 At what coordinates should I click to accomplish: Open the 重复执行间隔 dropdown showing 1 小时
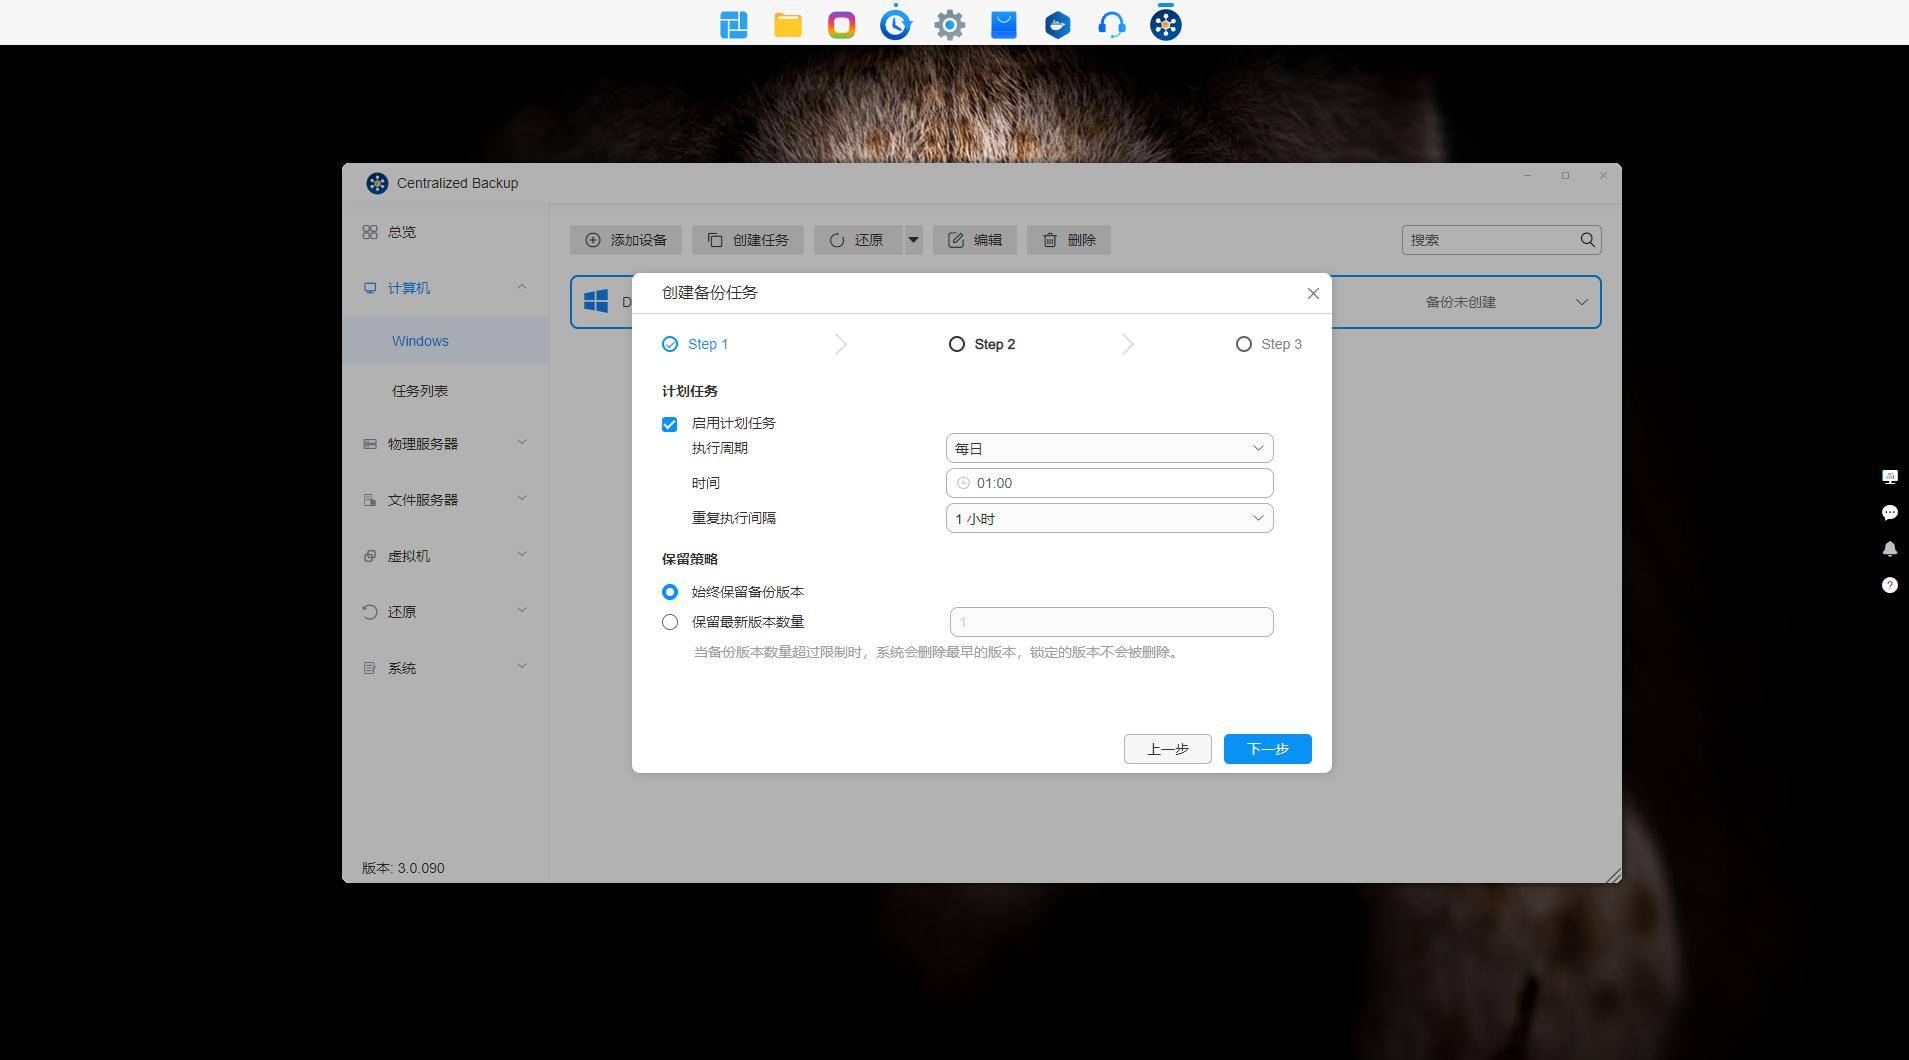1108,518
